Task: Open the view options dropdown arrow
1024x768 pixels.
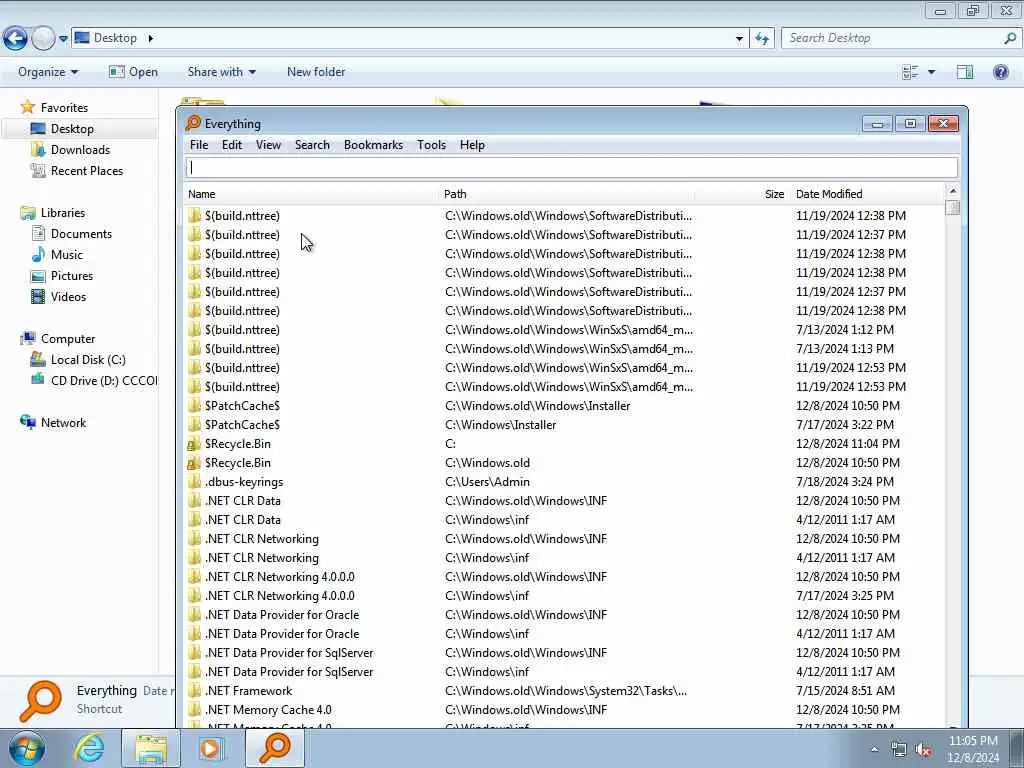Action: click(931, 72)
